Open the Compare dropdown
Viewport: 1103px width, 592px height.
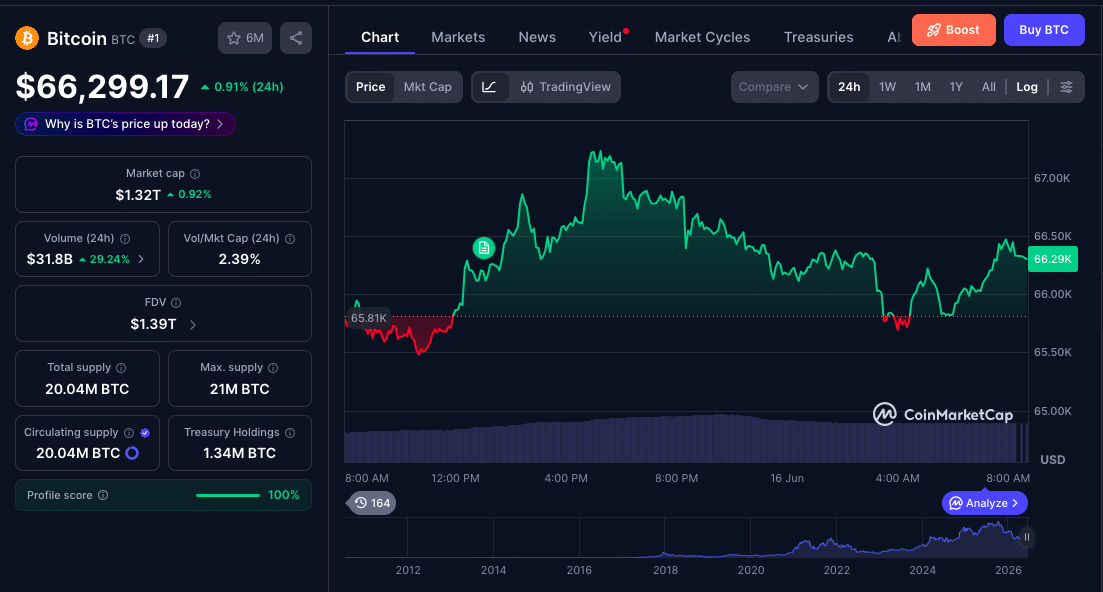tap(774, 87)
